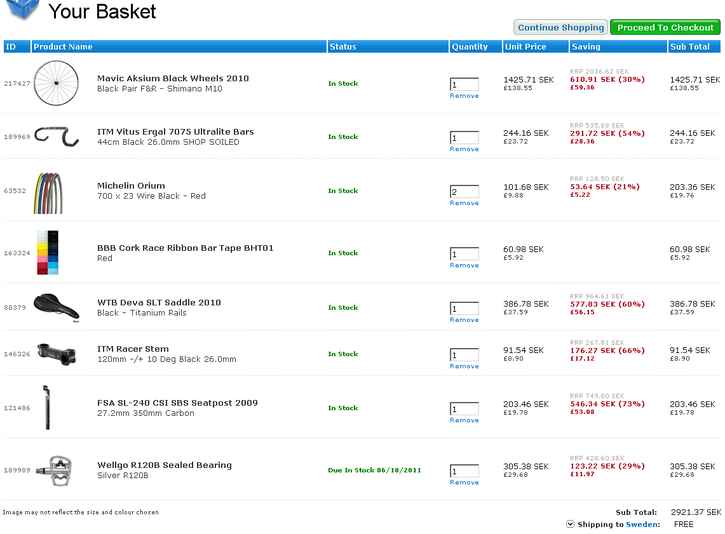
Task: Select product ID 189969
Action: point(17,137)
